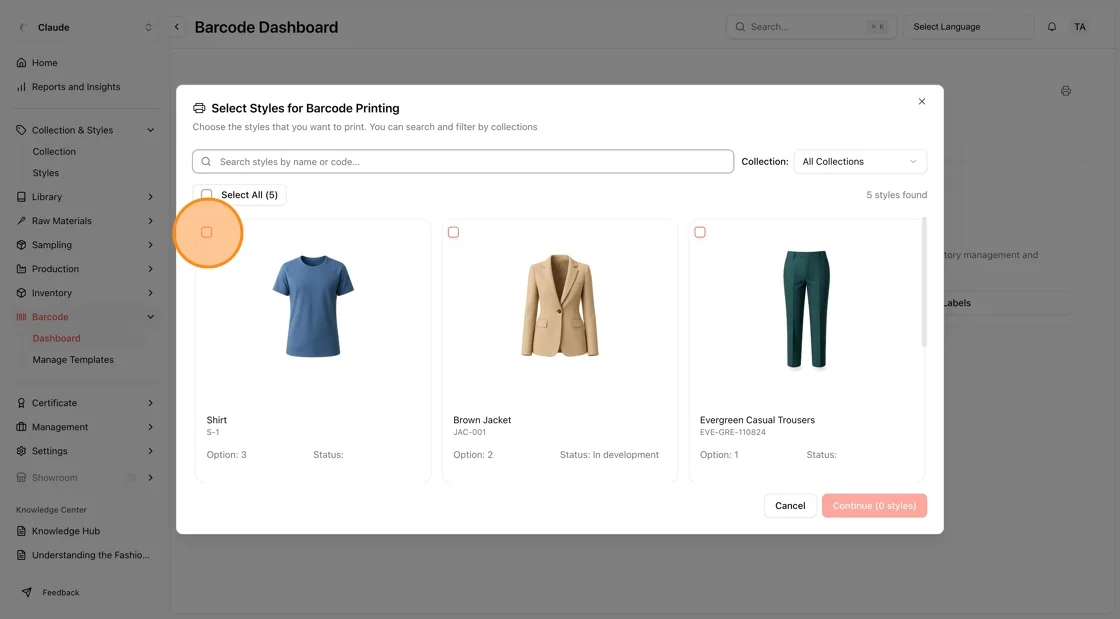Click the Feedback paper plane icon
Screen dimensions: 1120x619
(26, 592)
